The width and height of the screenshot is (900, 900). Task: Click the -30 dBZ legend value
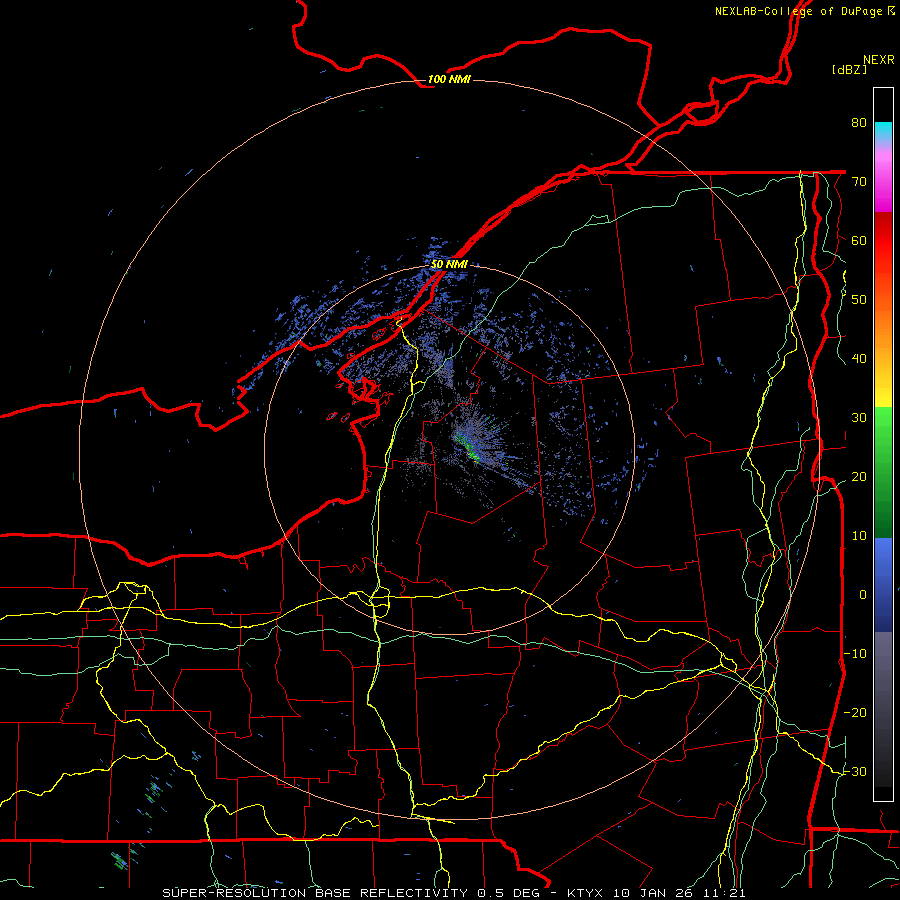pos(855,771)
